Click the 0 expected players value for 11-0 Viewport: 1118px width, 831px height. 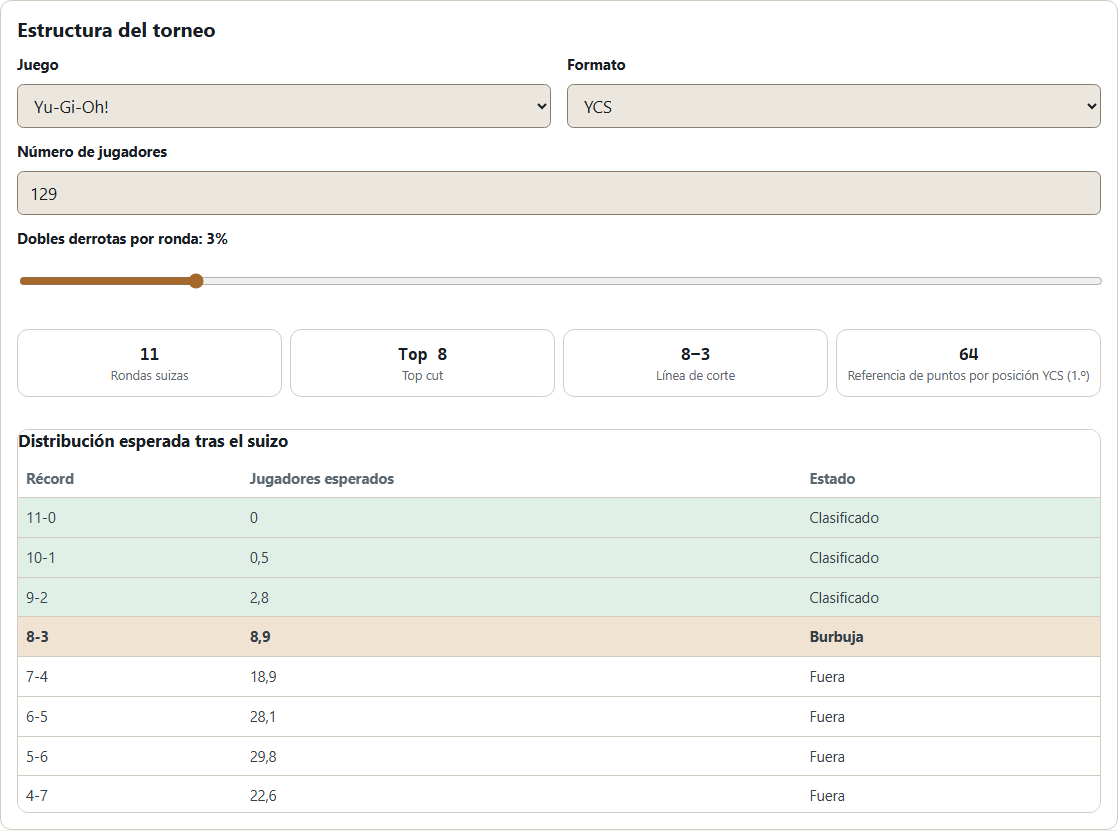(x=254, y=518)
